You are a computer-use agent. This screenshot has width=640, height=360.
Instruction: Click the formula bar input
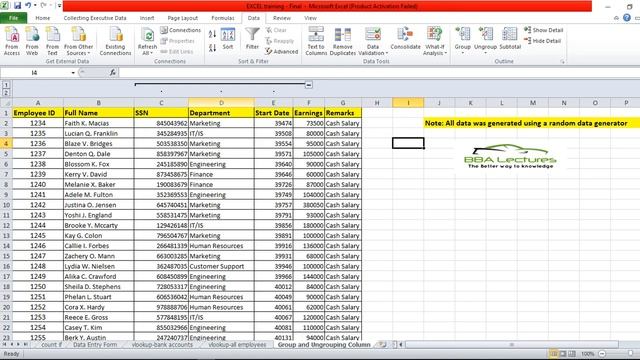(x=380, y=73)
